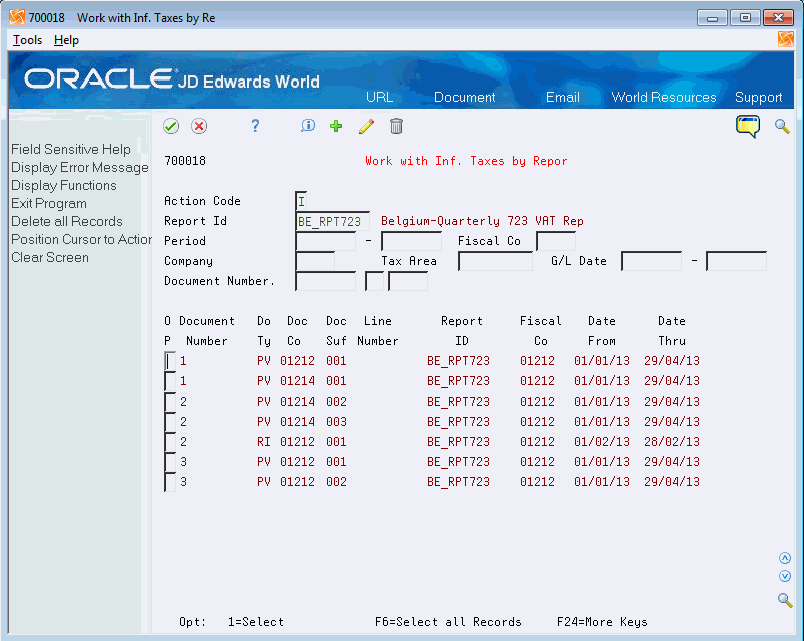Click Display Error Message link
This screenshot has width=804, height=641.
click(x=79, y=167)
